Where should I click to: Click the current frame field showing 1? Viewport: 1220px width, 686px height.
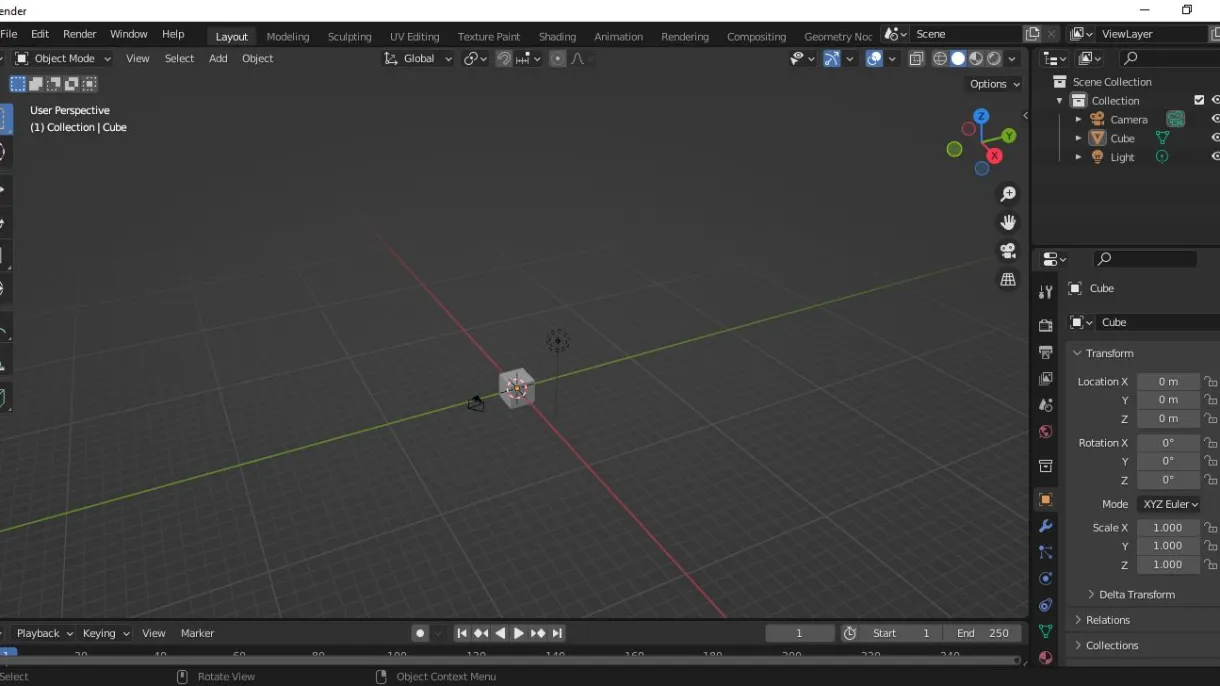[x=799, y=633]
